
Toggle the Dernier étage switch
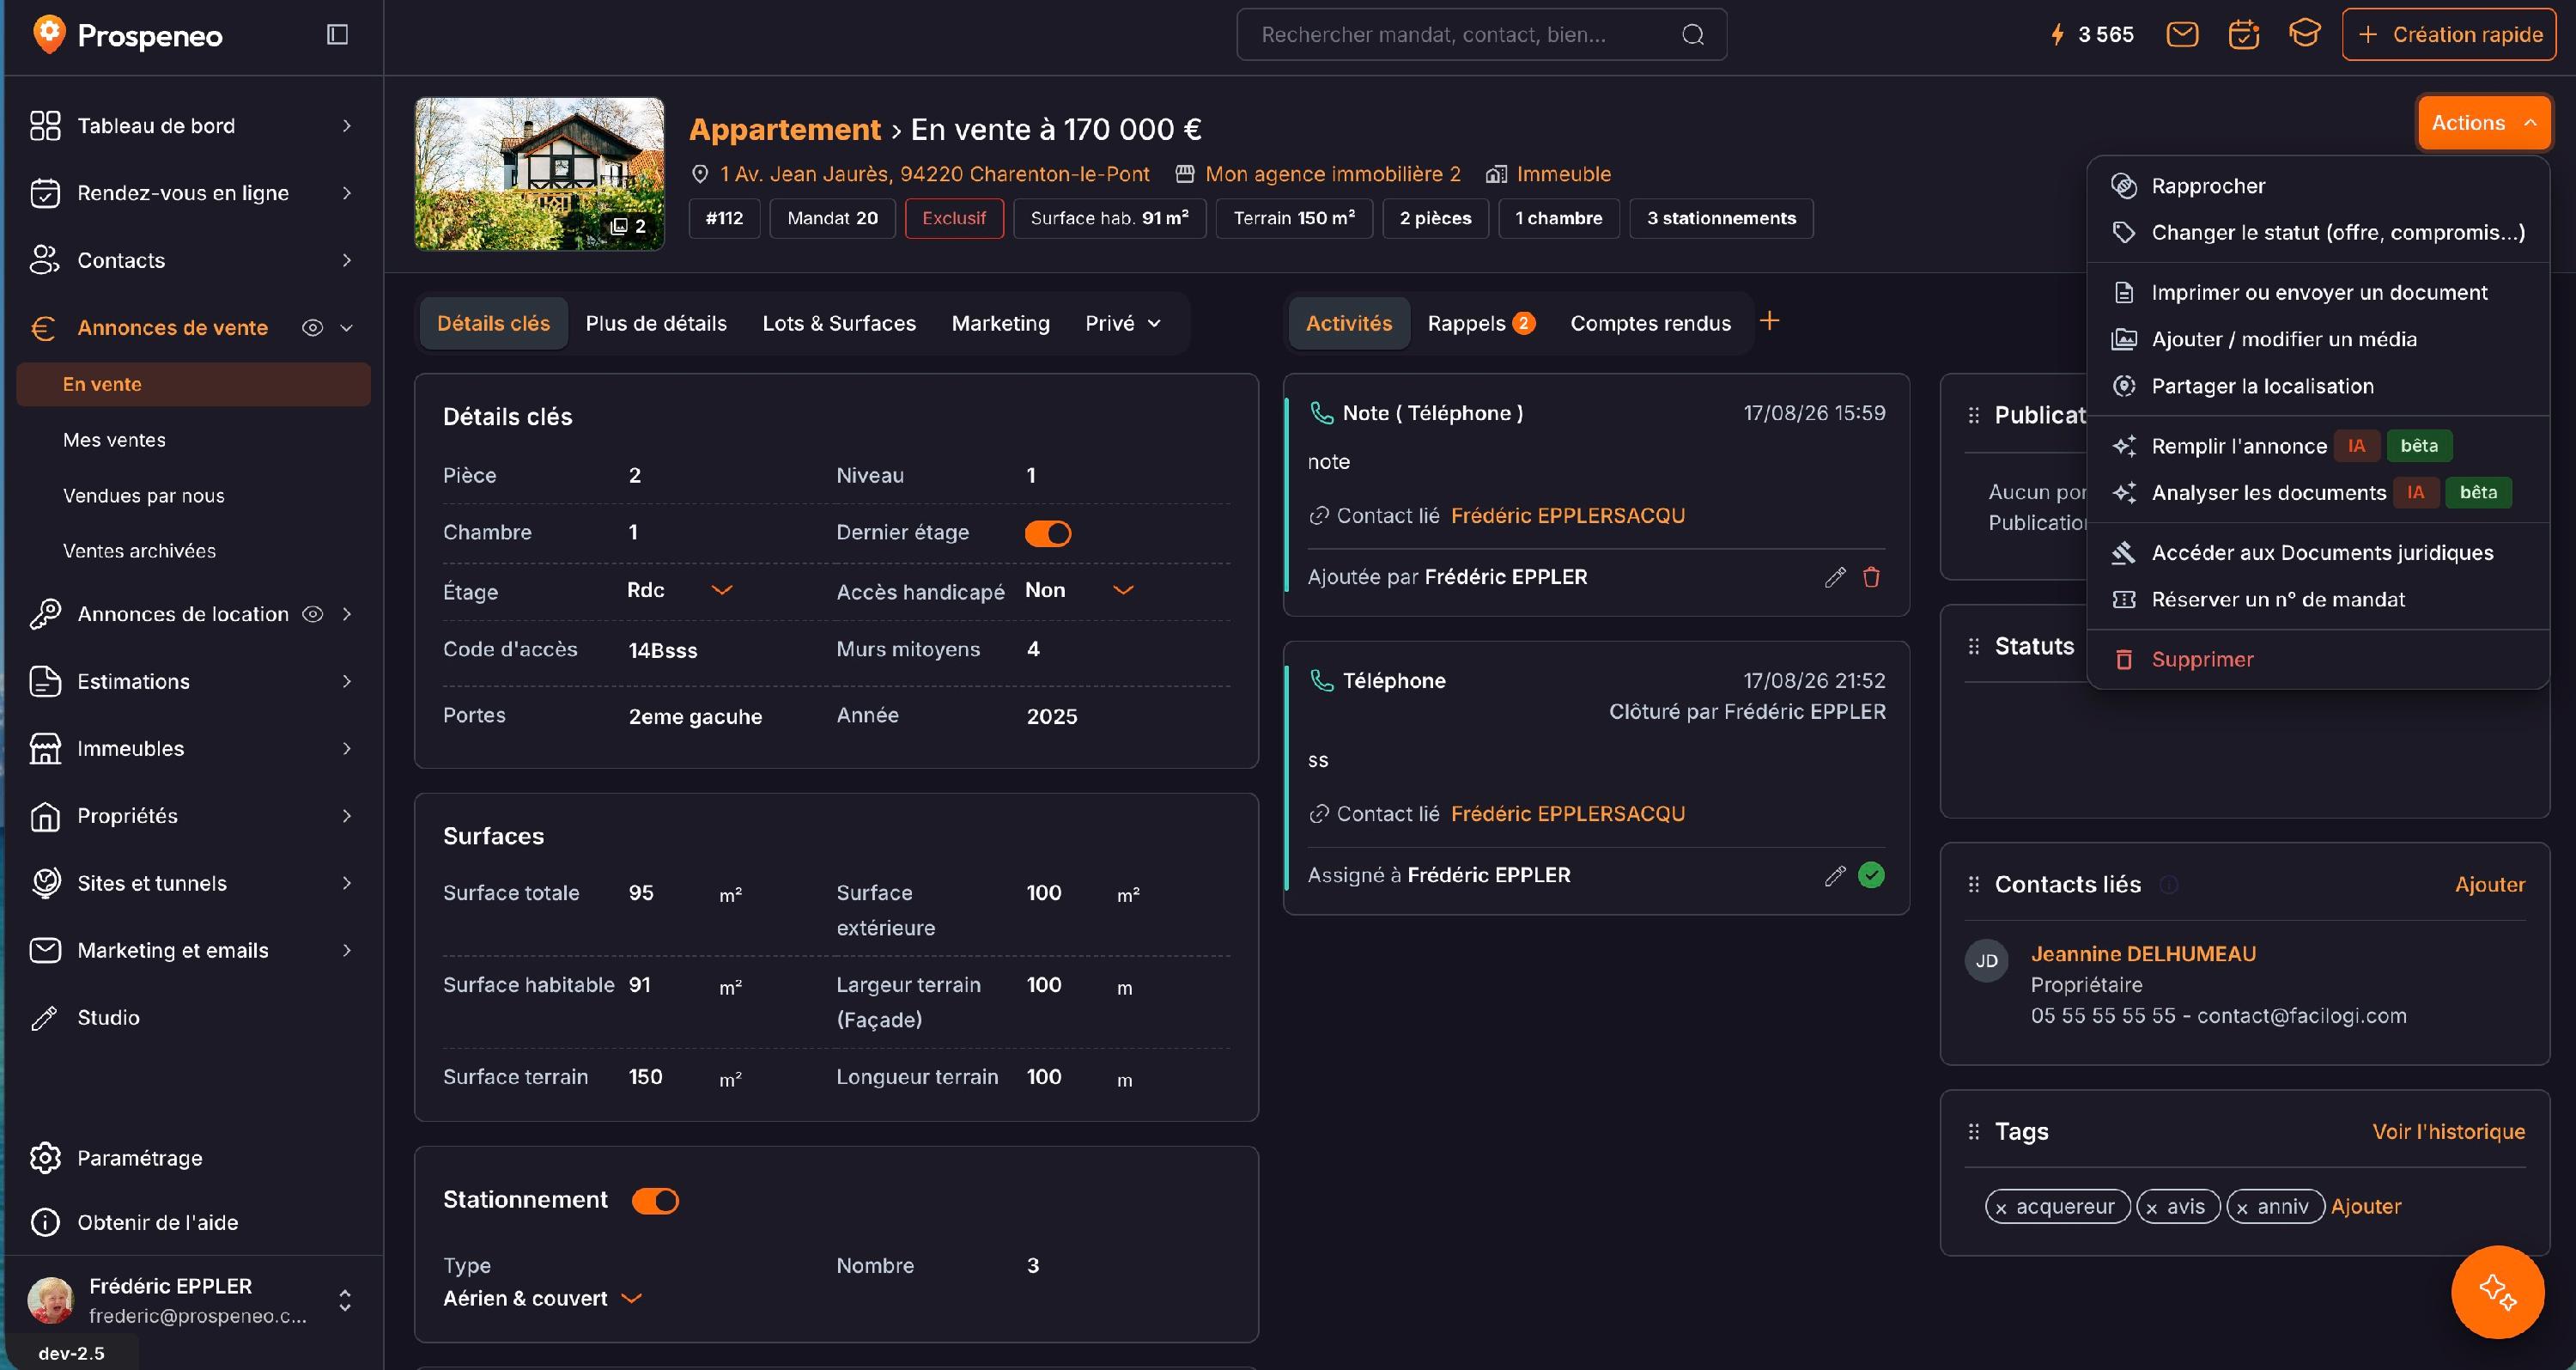(1047, 533)
